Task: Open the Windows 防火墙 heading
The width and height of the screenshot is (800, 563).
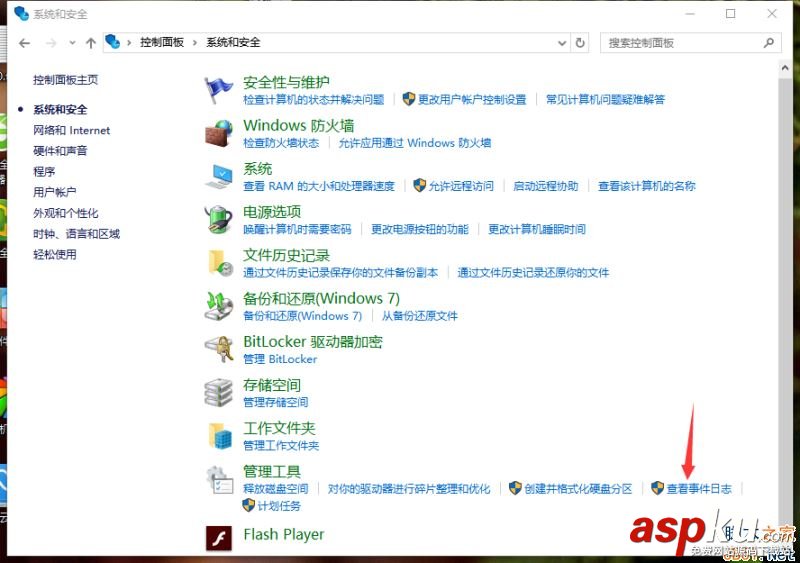Action: [x=298, y=126]
